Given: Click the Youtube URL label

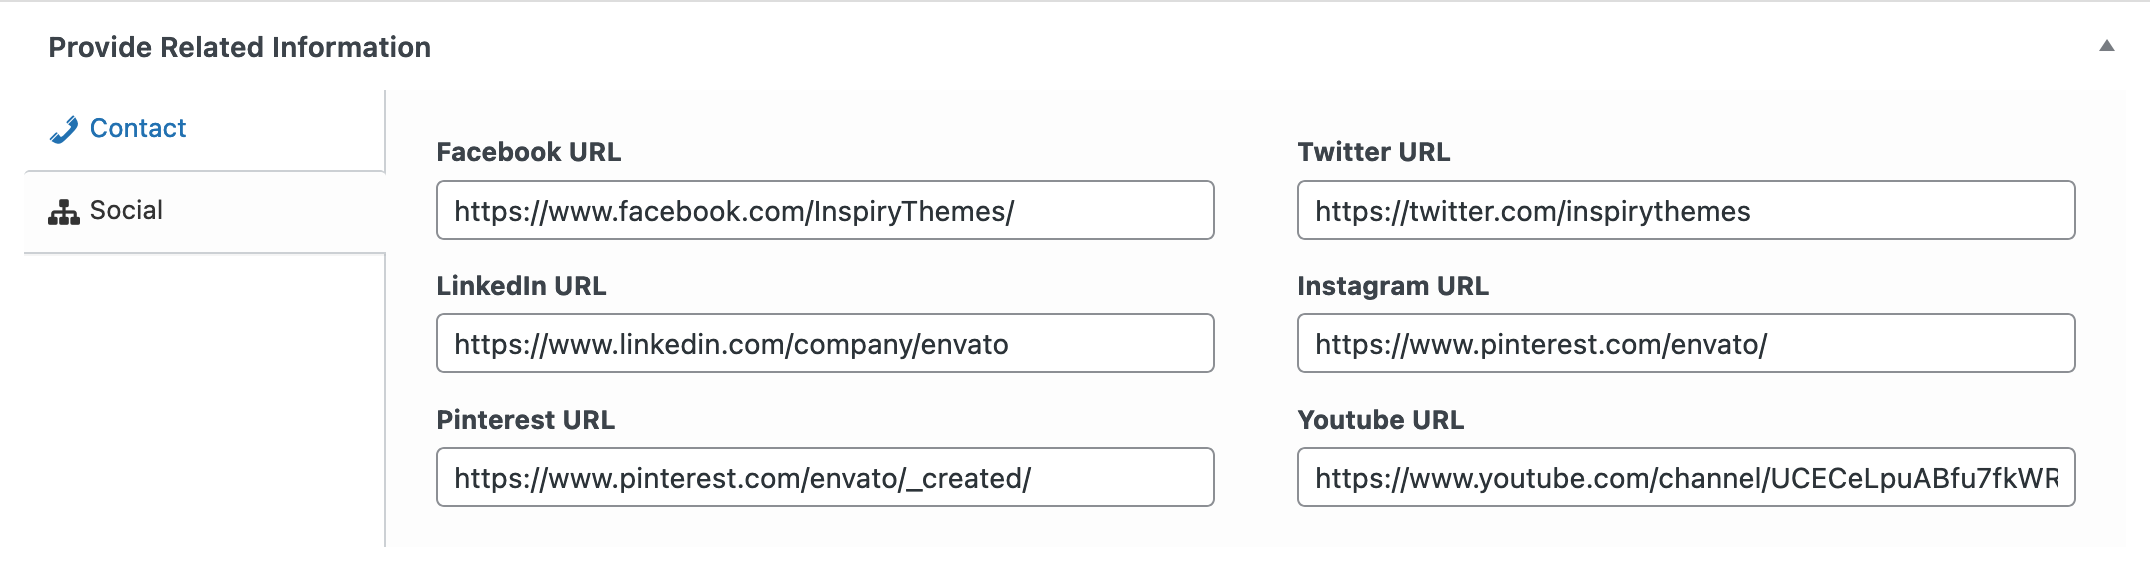Looking at the screenshot, I should 1381,420.
